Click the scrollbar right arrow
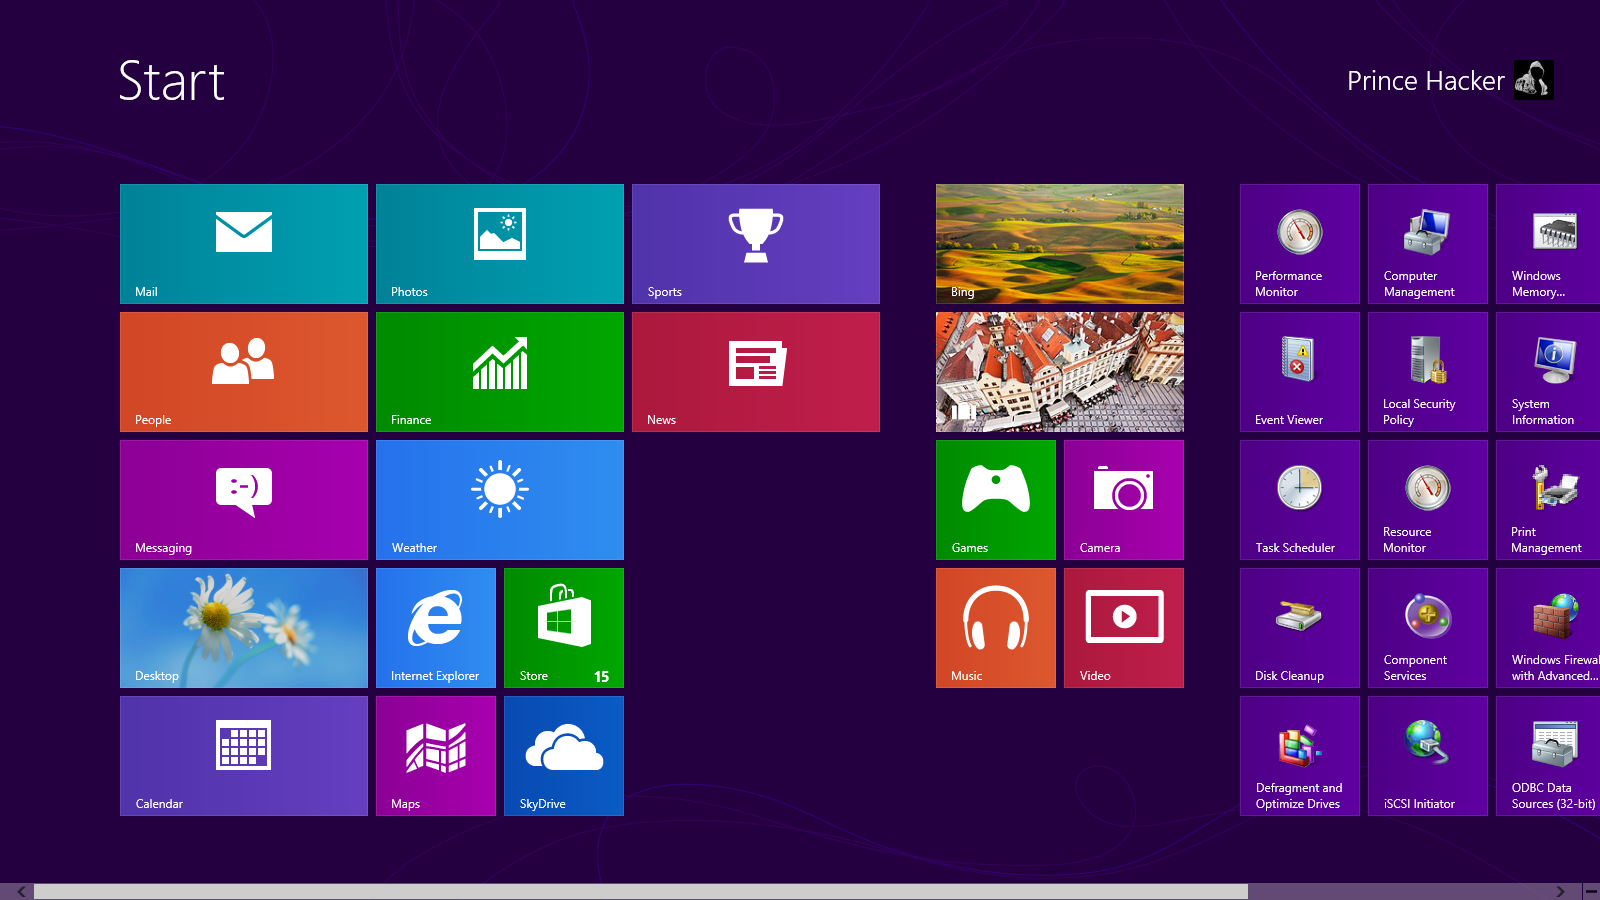 (x=1560, y=891)
